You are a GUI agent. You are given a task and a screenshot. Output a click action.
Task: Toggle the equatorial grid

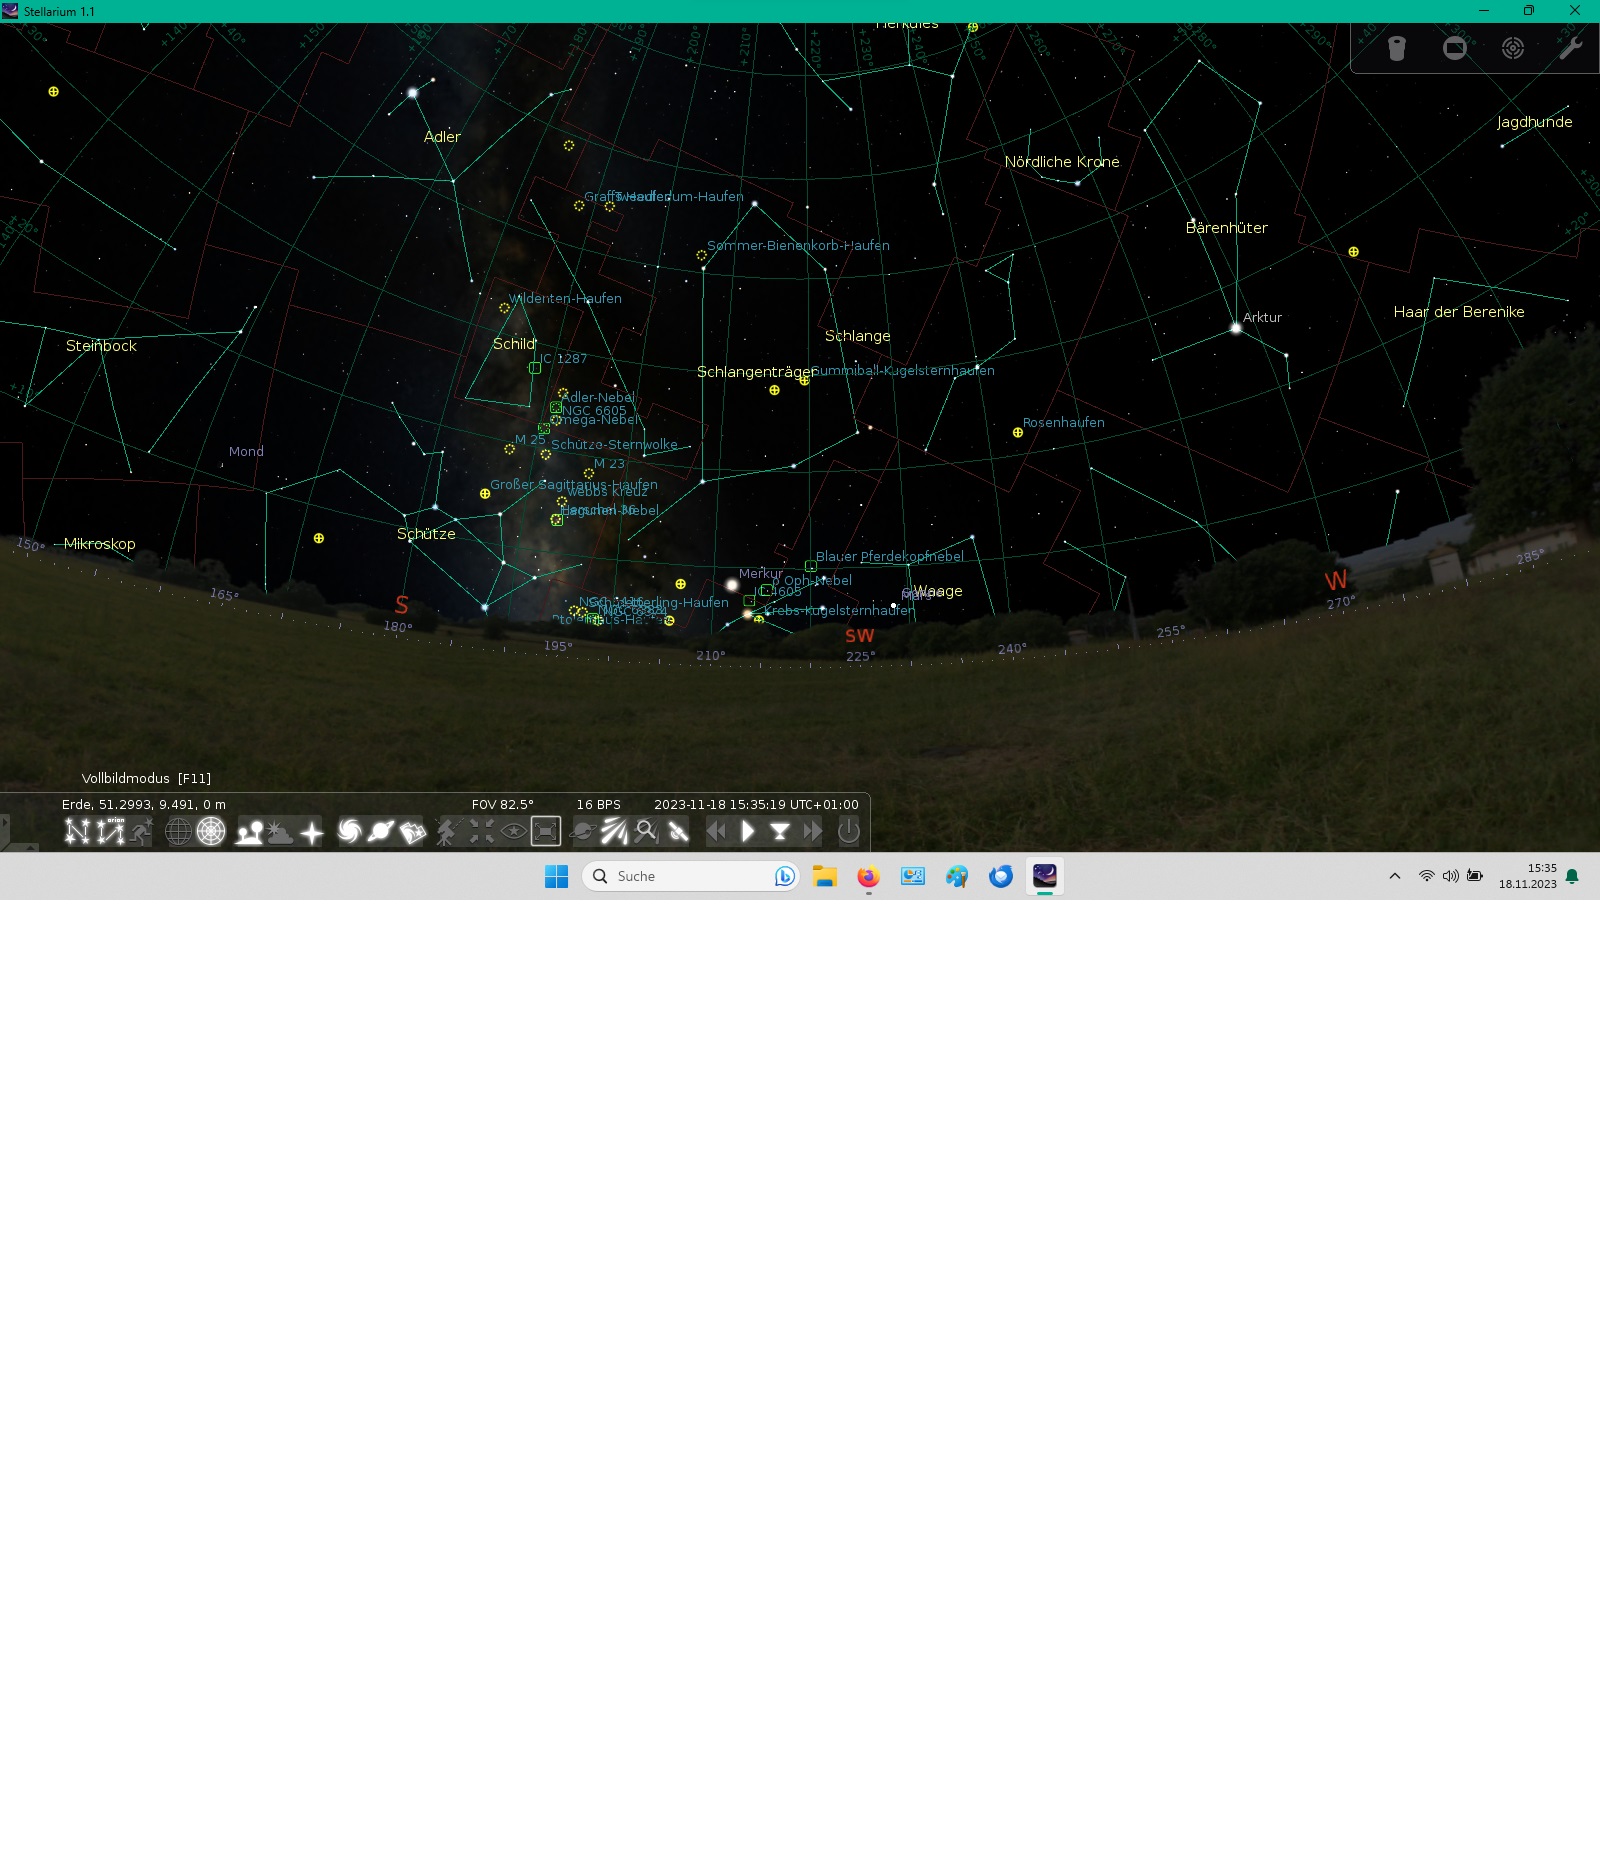(x=178, y=831)
